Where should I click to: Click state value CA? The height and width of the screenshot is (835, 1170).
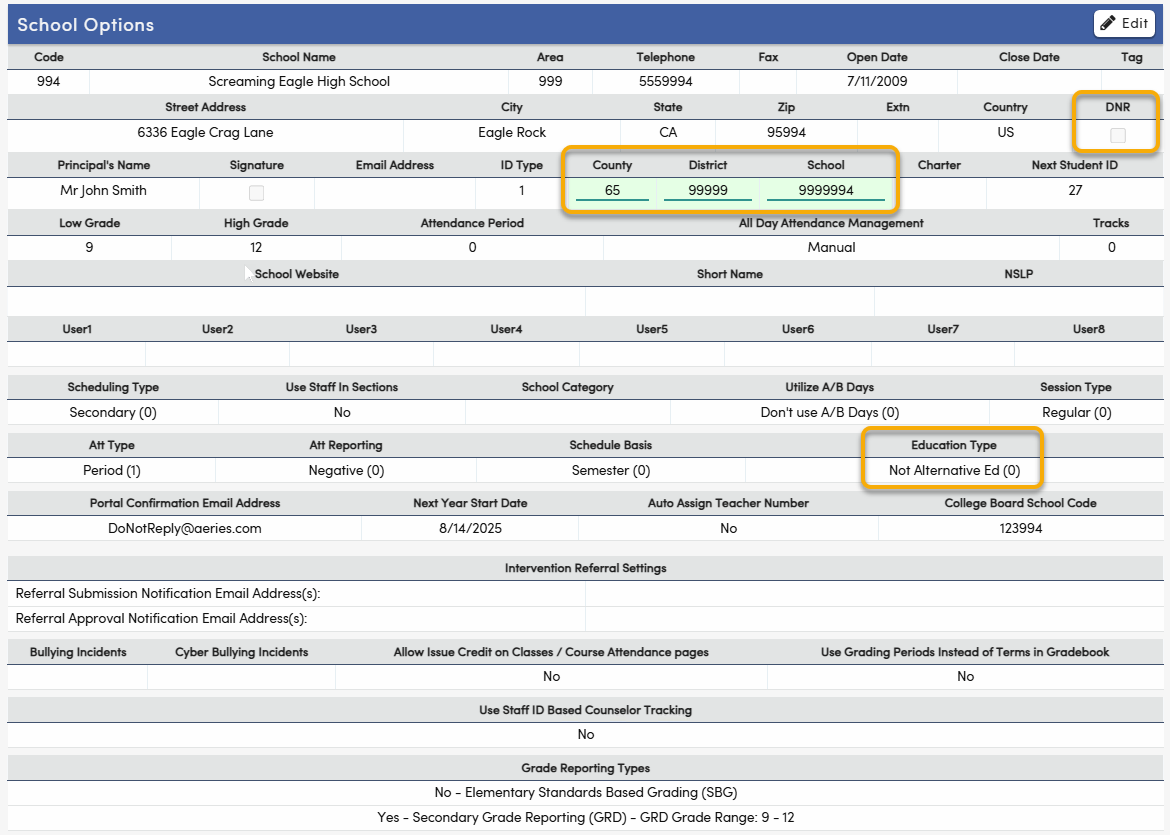point(668,132)
